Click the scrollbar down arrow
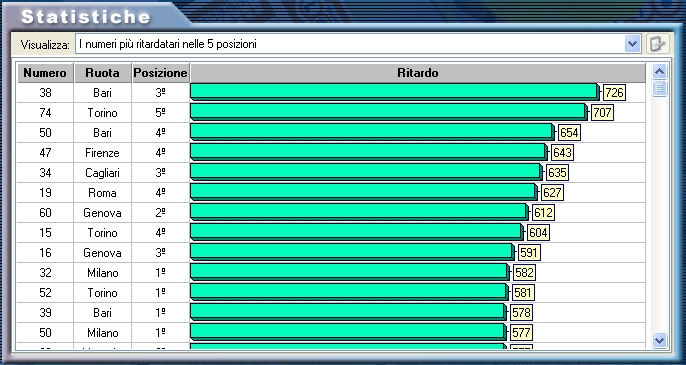Image resolution: width=686 pixels, height=365 pixels. click(659, 340)
